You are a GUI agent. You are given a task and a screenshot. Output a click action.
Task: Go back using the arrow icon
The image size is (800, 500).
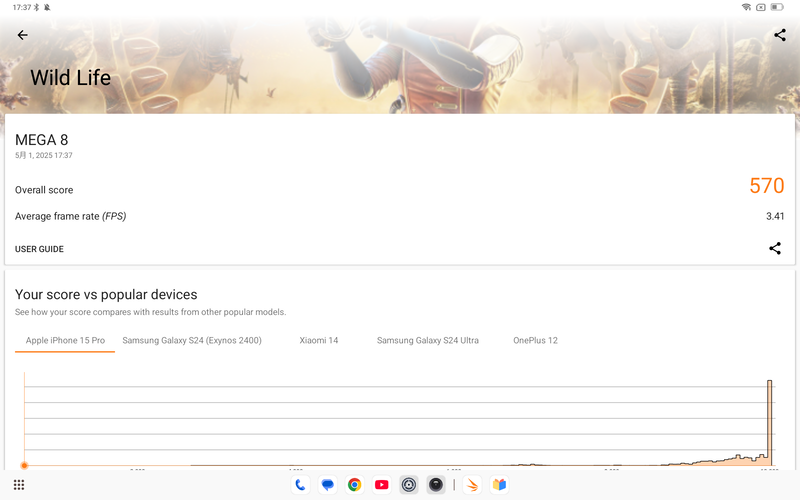[22, 35]
